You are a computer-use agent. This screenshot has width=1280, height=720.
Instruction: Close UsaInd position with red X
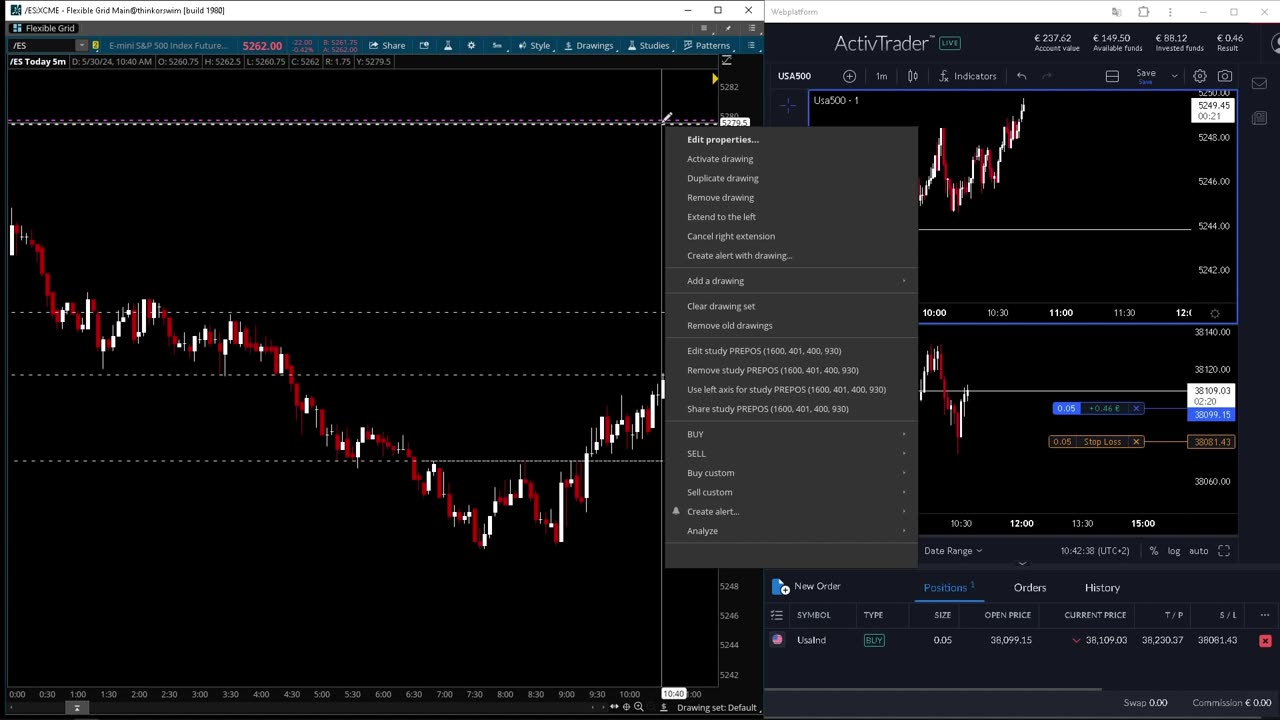point(1265,641)
